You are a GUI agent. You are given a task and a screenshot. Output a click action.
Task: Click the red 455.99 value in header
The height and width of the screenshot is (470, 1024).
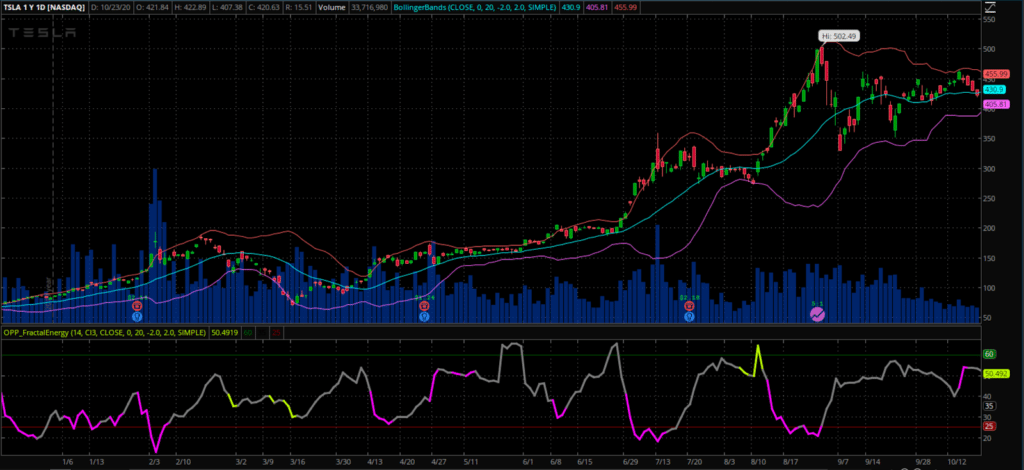pyautogui.click(x=624, y=8)
